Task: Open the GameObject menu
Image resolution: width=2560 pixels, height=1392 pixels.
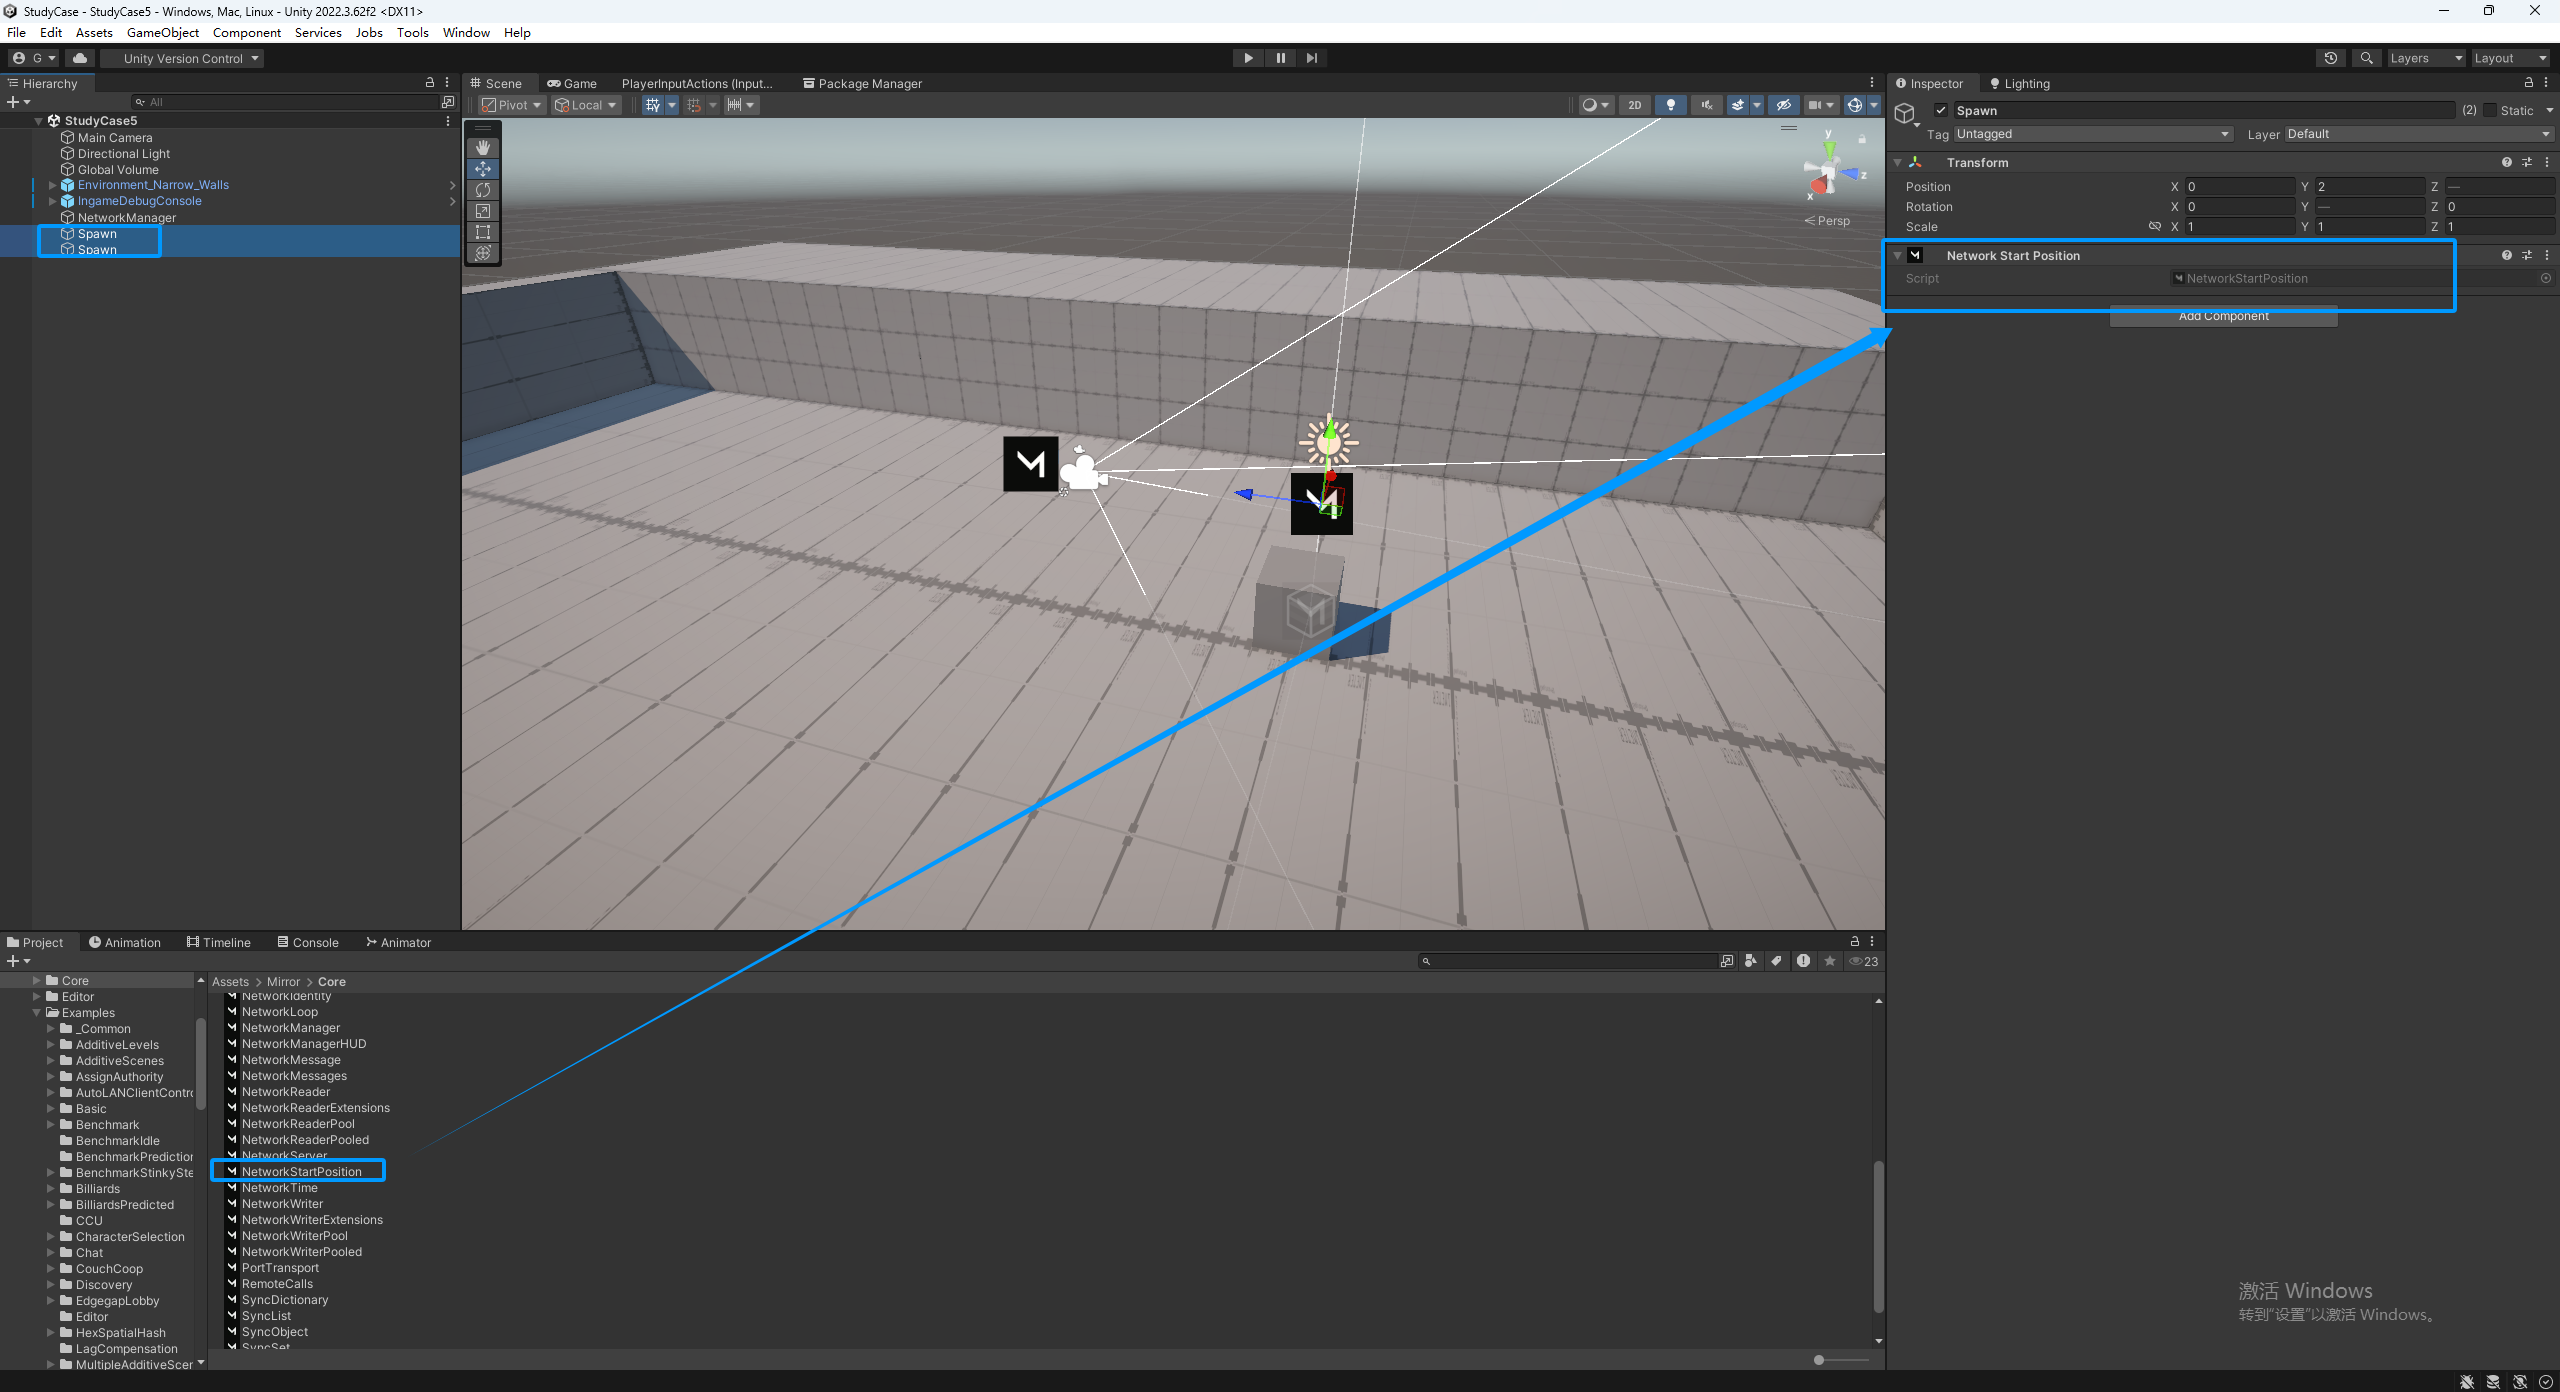Action: pos(163,32)
